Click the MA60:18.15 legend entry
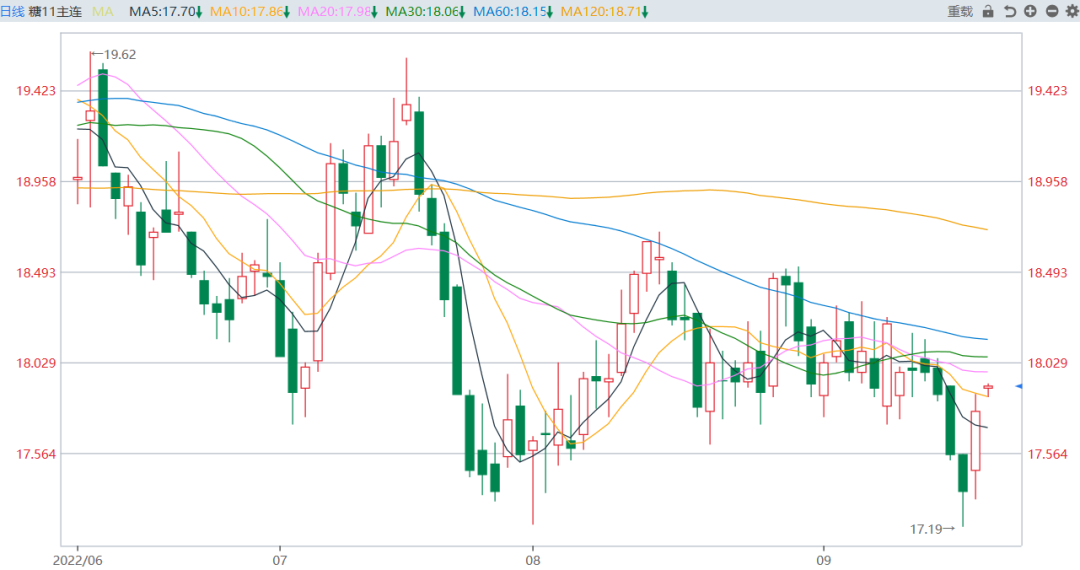 pos(512,11)
